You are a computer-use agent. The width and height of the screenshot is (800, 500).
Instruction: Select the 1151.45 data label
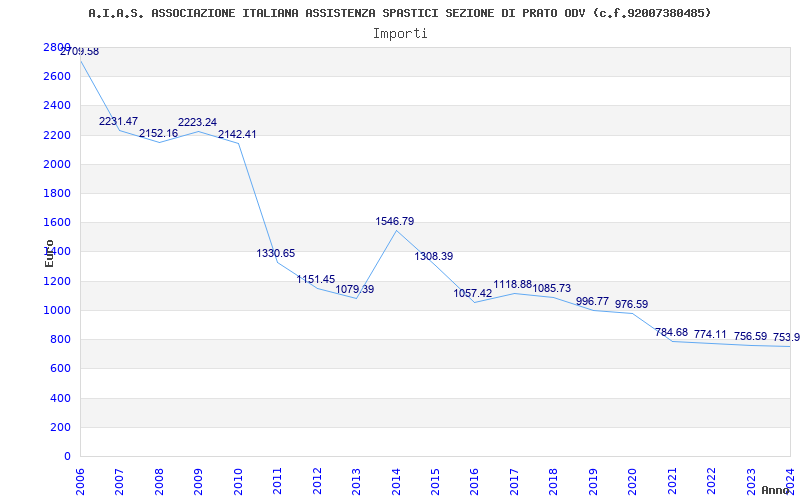(316, 279)
